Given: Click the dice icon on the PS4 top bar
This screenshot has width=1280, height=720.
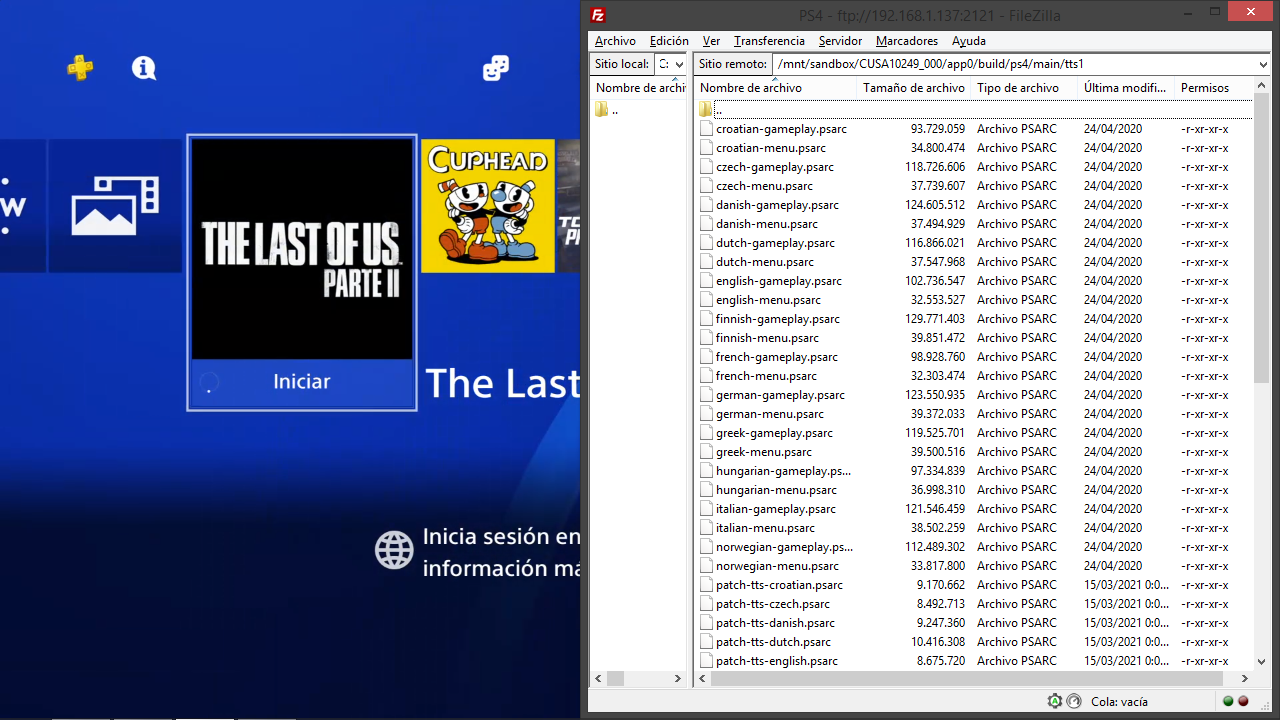Looking at the screenshot, I should pyautogui.click(x=495, y=68).
